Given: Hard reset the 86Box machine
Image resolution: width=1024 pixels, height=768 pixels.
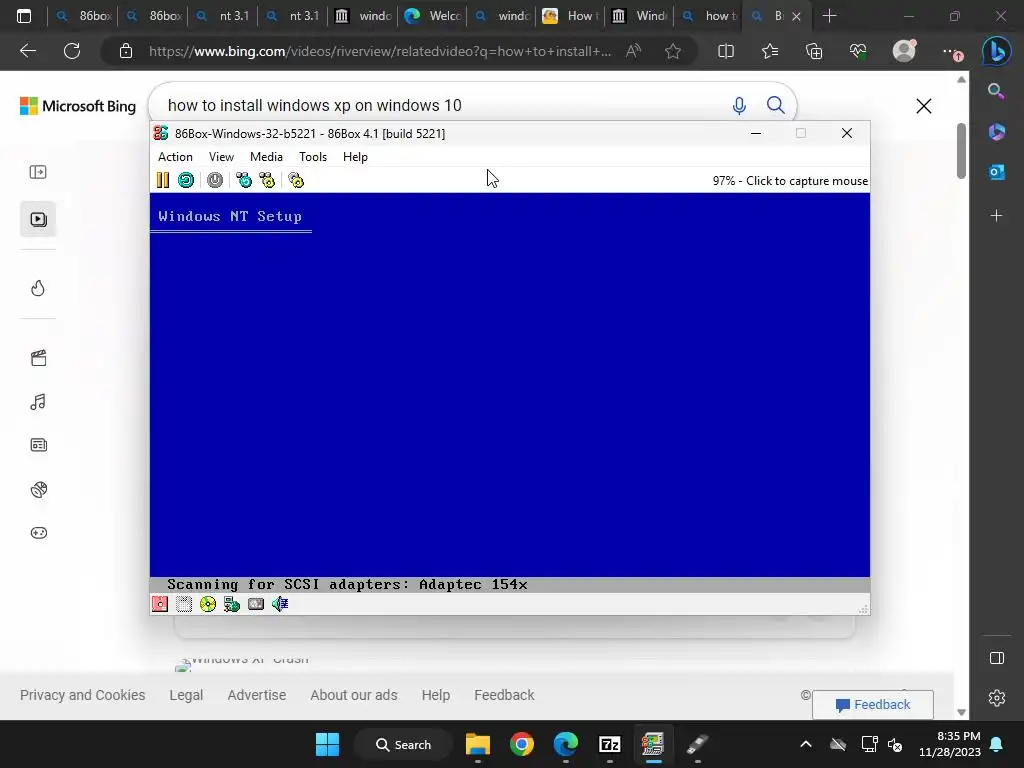Looking at the screenshot, I should [186, 180].
